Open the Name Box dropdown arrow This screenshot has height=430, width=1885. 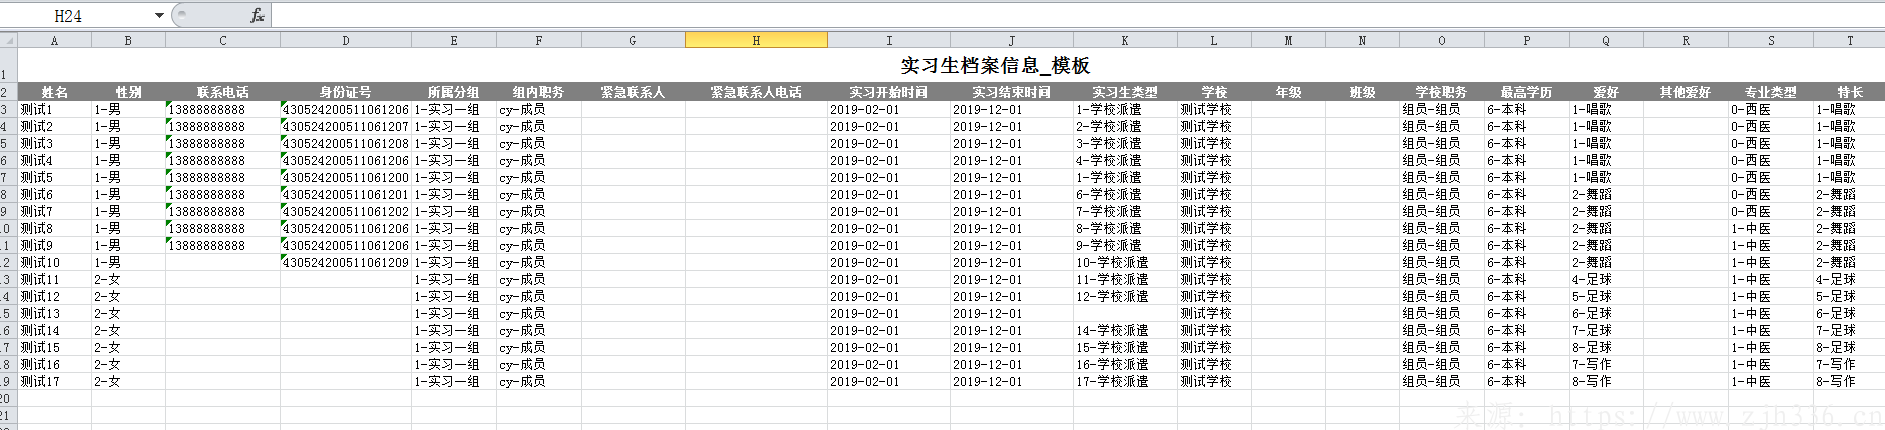click(159, 15)
